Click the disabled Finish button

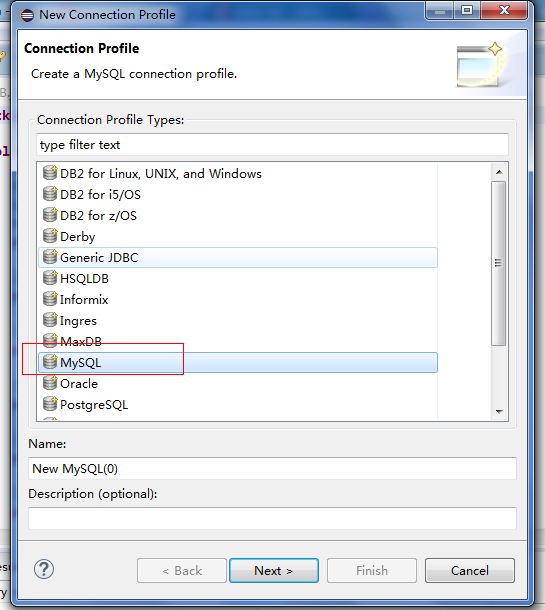click(x=372, y=571)
